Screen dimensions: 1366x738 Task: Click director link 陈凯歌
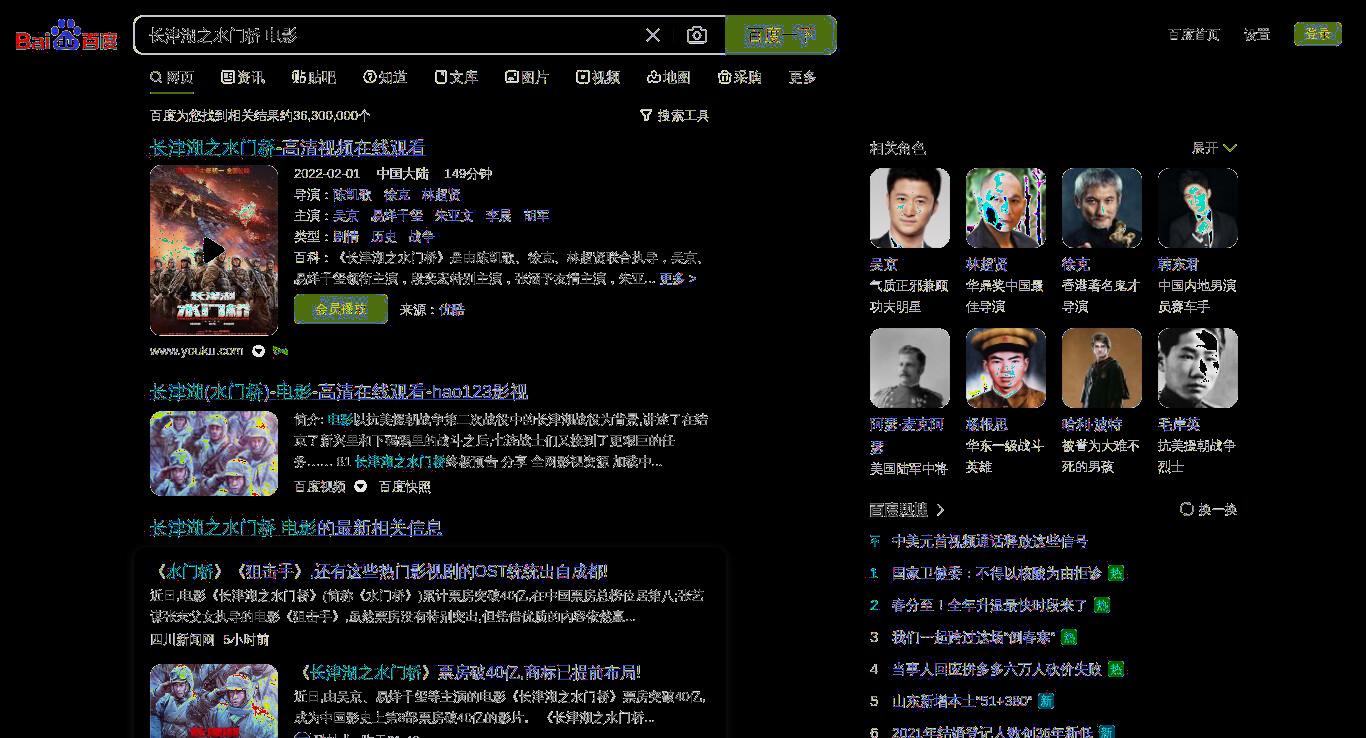tap(352, 195)
